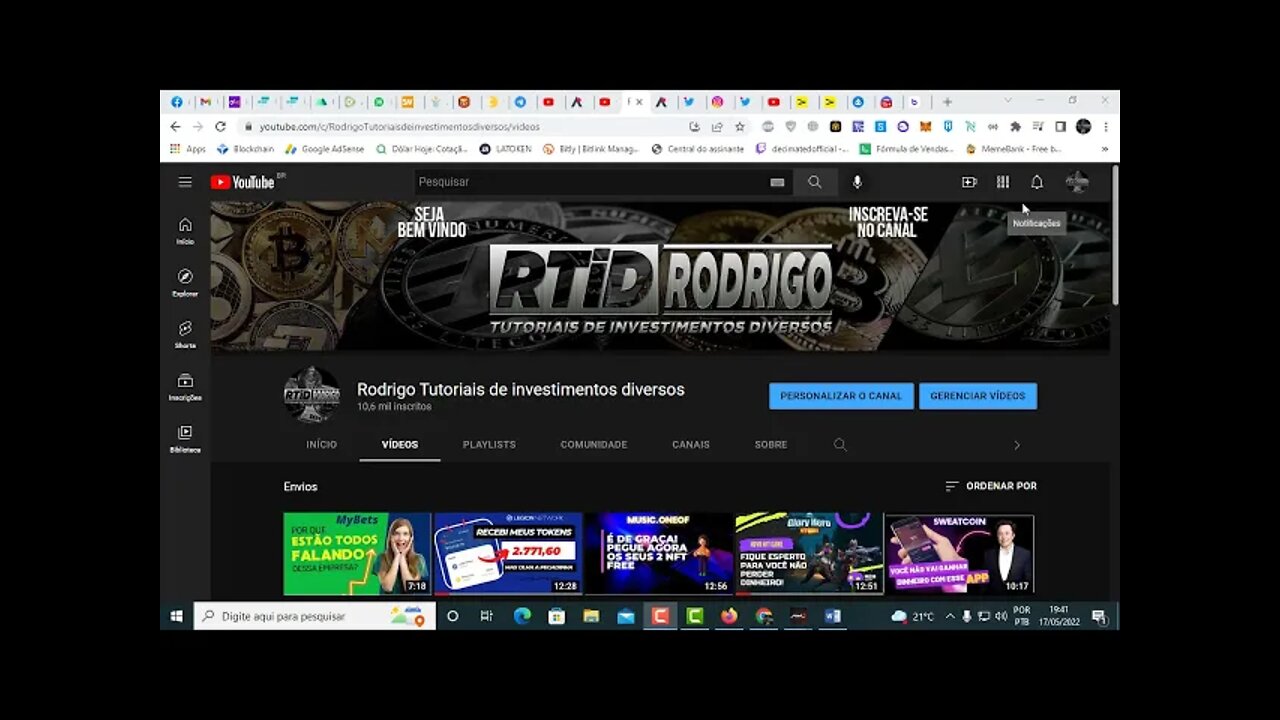The image size is (1280, 720).
Task: Start voice search with microphone
Action: [857, 182]
